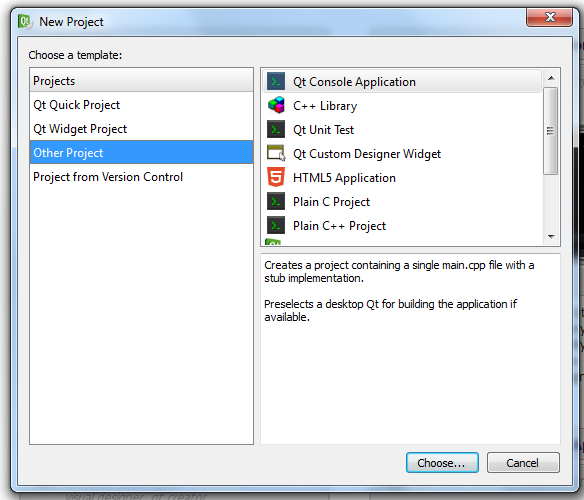Click scroll down arrow of template list
The image size is (584, 500).
pos(551,237)
